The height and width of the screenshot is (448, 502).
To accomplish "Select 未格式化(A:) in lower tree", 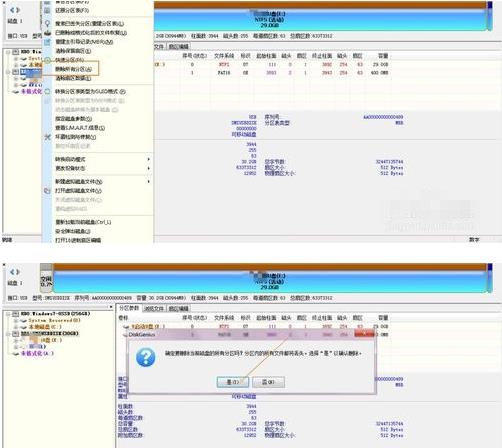I will point(37,353).
